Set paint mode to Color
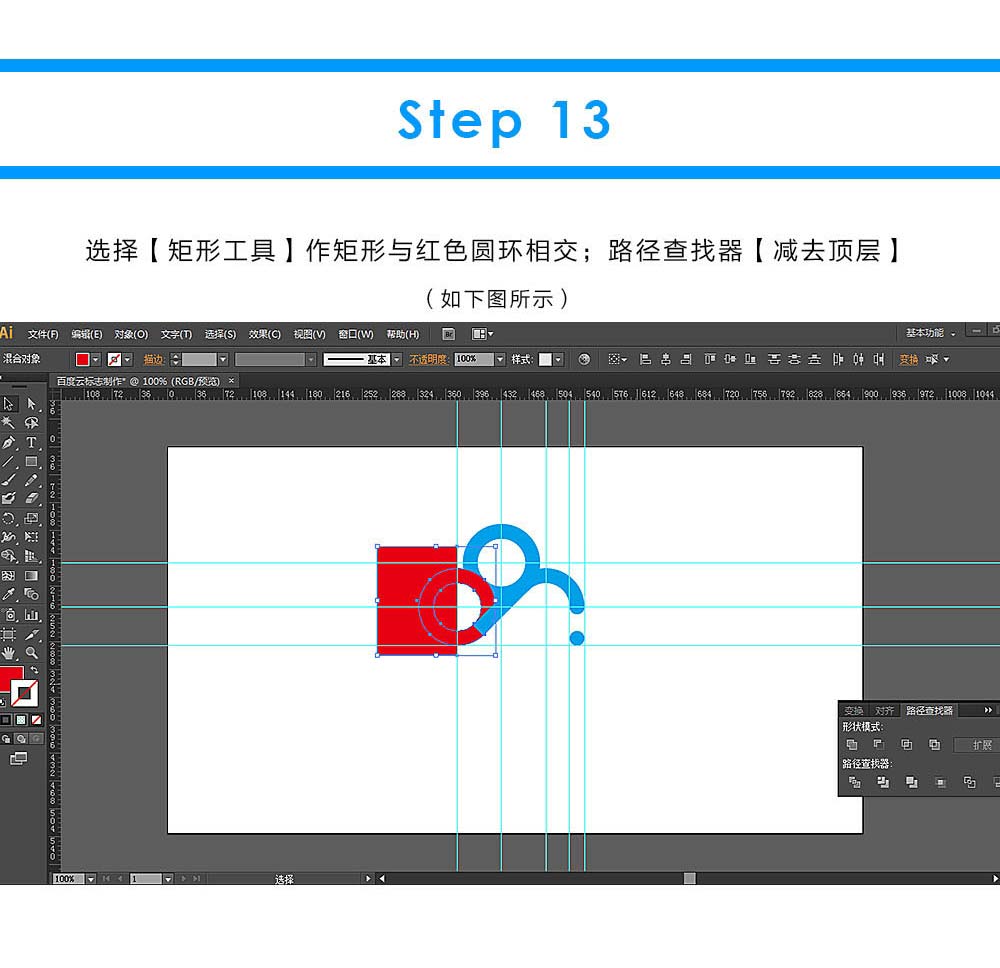 (x=6, y=720)
